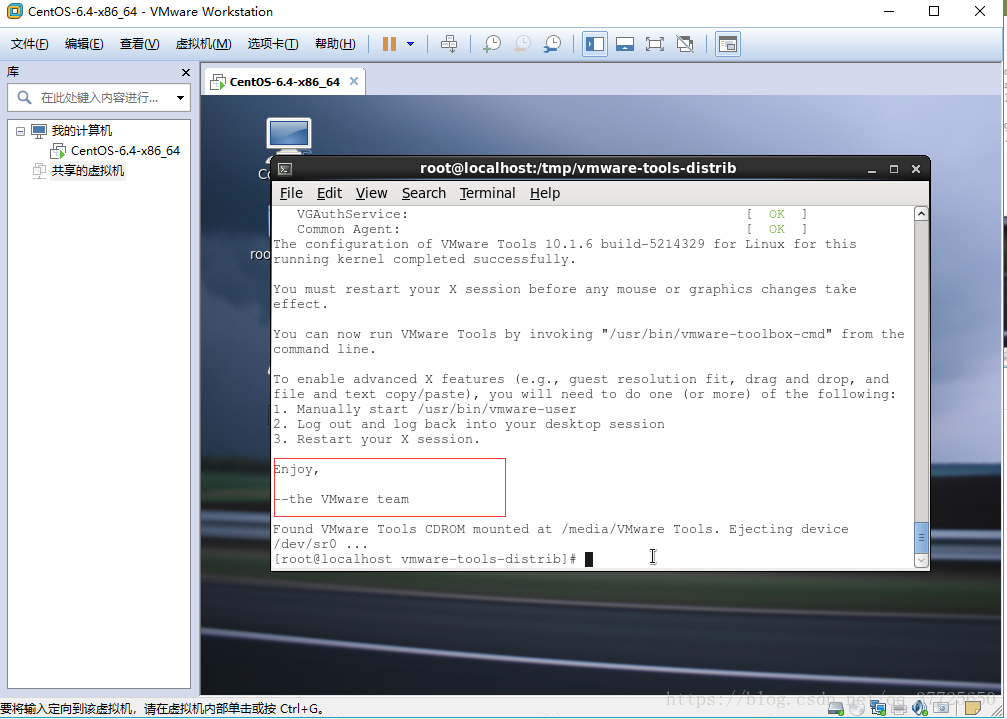This screenshot has width=1007, height=719.
Task: Open the library search filter dropdown
Action: [180, 98]
